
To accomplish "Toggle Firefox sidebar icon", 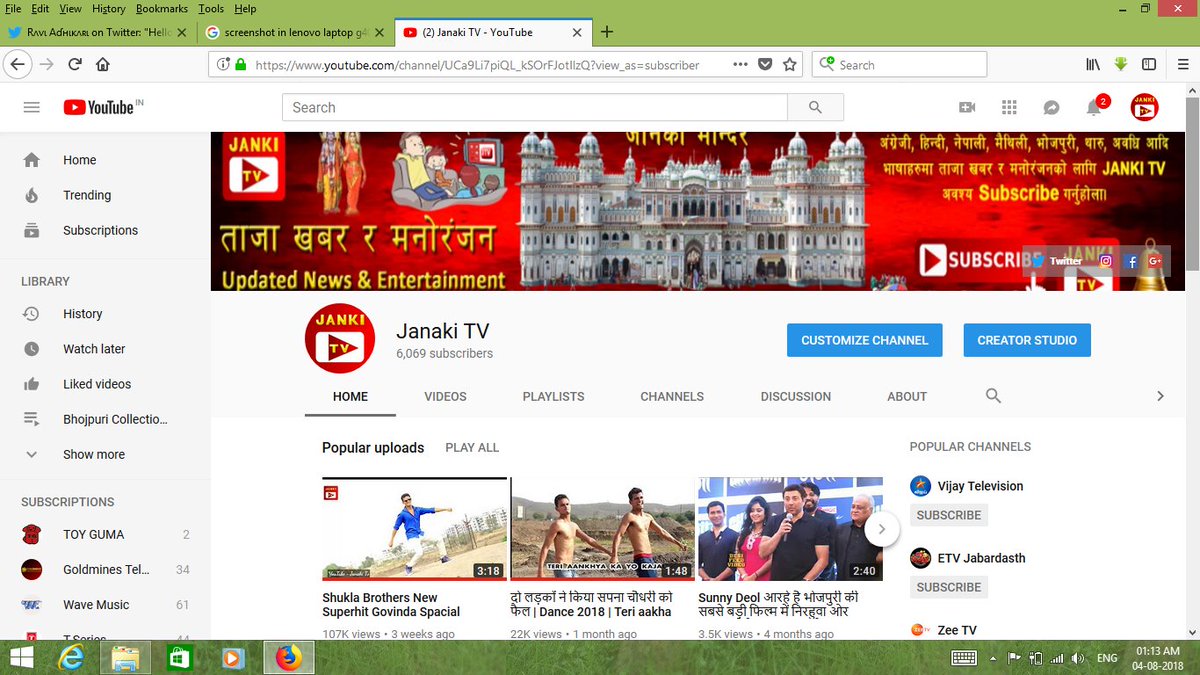I will click(1149, 64).
